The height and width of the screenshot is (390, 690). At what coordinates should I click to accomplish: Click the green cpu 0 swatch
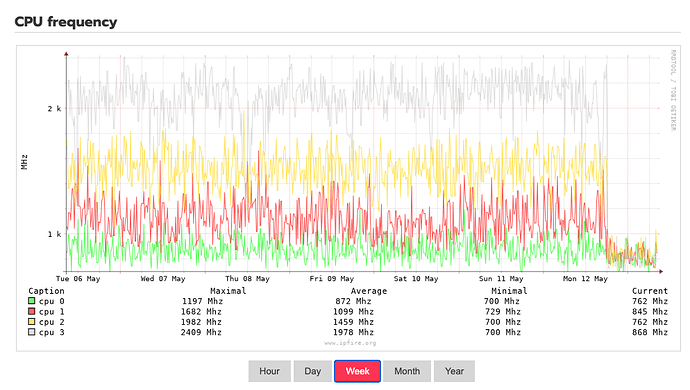click(x=31, y=301)
